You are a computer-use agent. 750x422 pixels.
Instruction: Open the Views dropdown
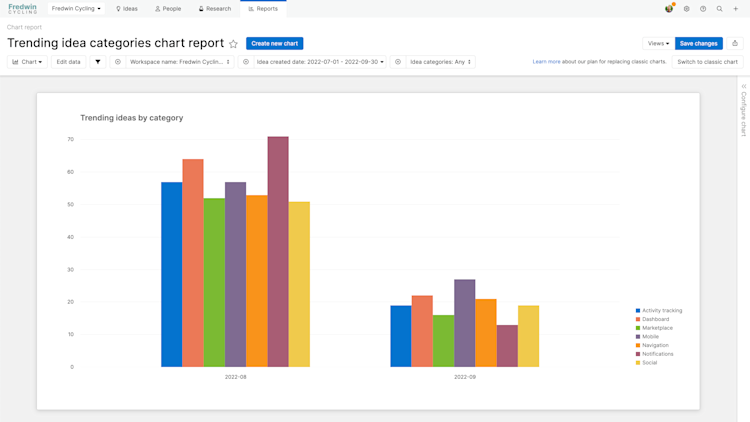pos(658,44)
